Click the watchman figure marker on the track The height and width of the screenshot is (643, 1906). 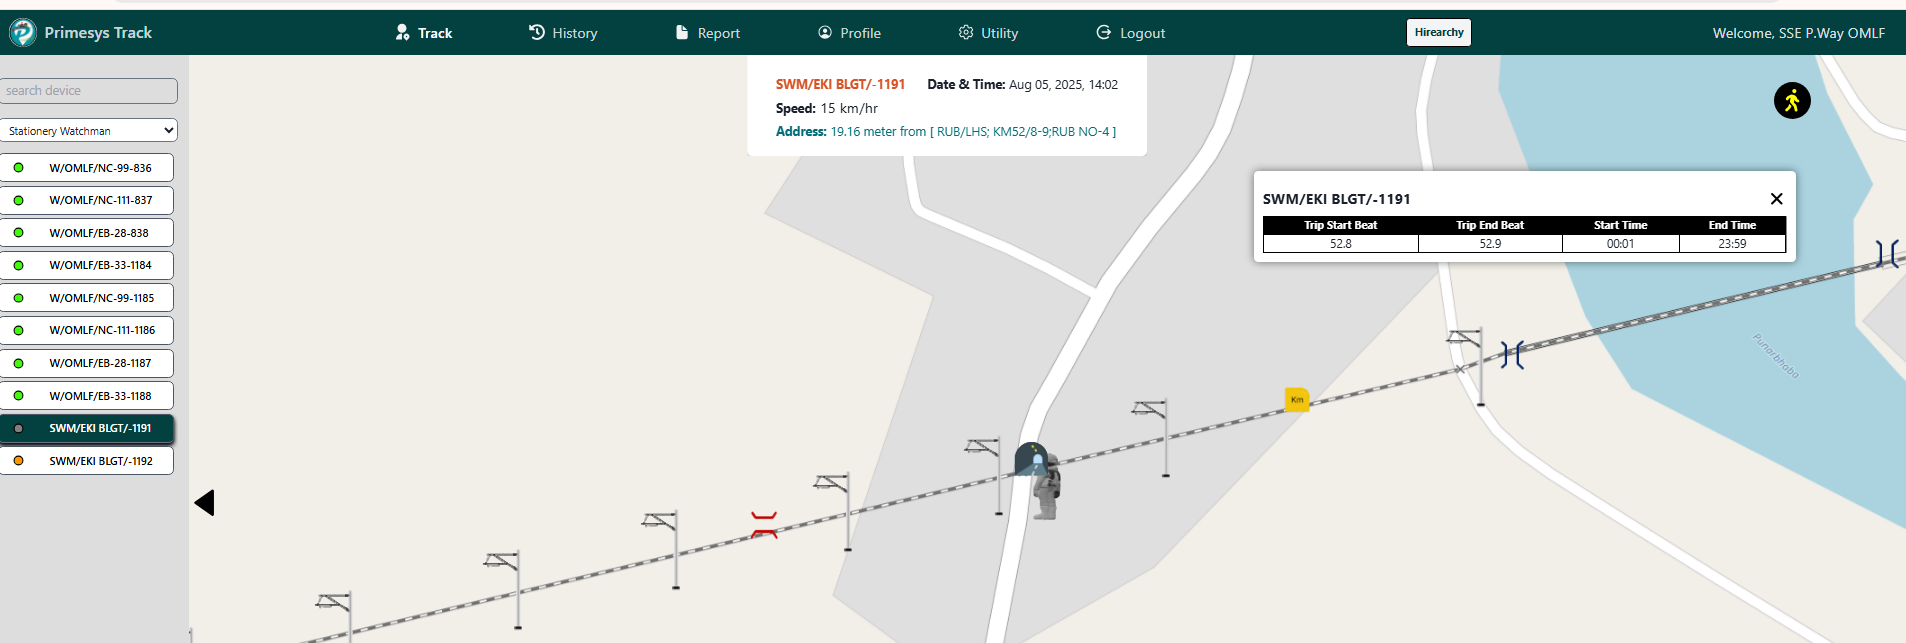[x=1045, y=487]
